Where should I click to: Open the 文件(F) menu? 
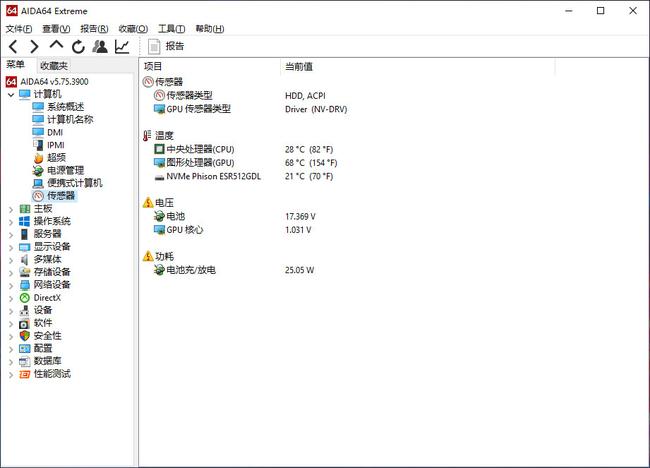(x=19, y=29)
